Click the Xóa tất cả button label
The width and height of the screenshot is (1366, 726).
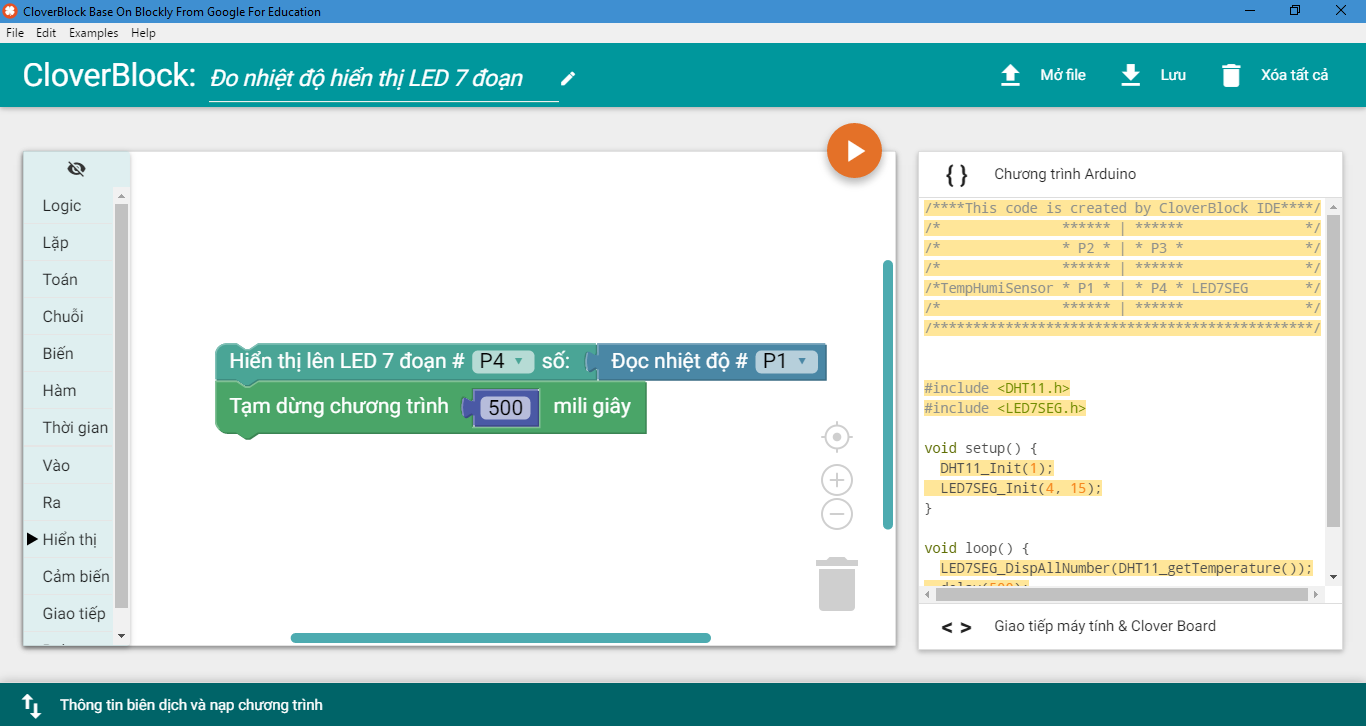tap(1295, 75)
